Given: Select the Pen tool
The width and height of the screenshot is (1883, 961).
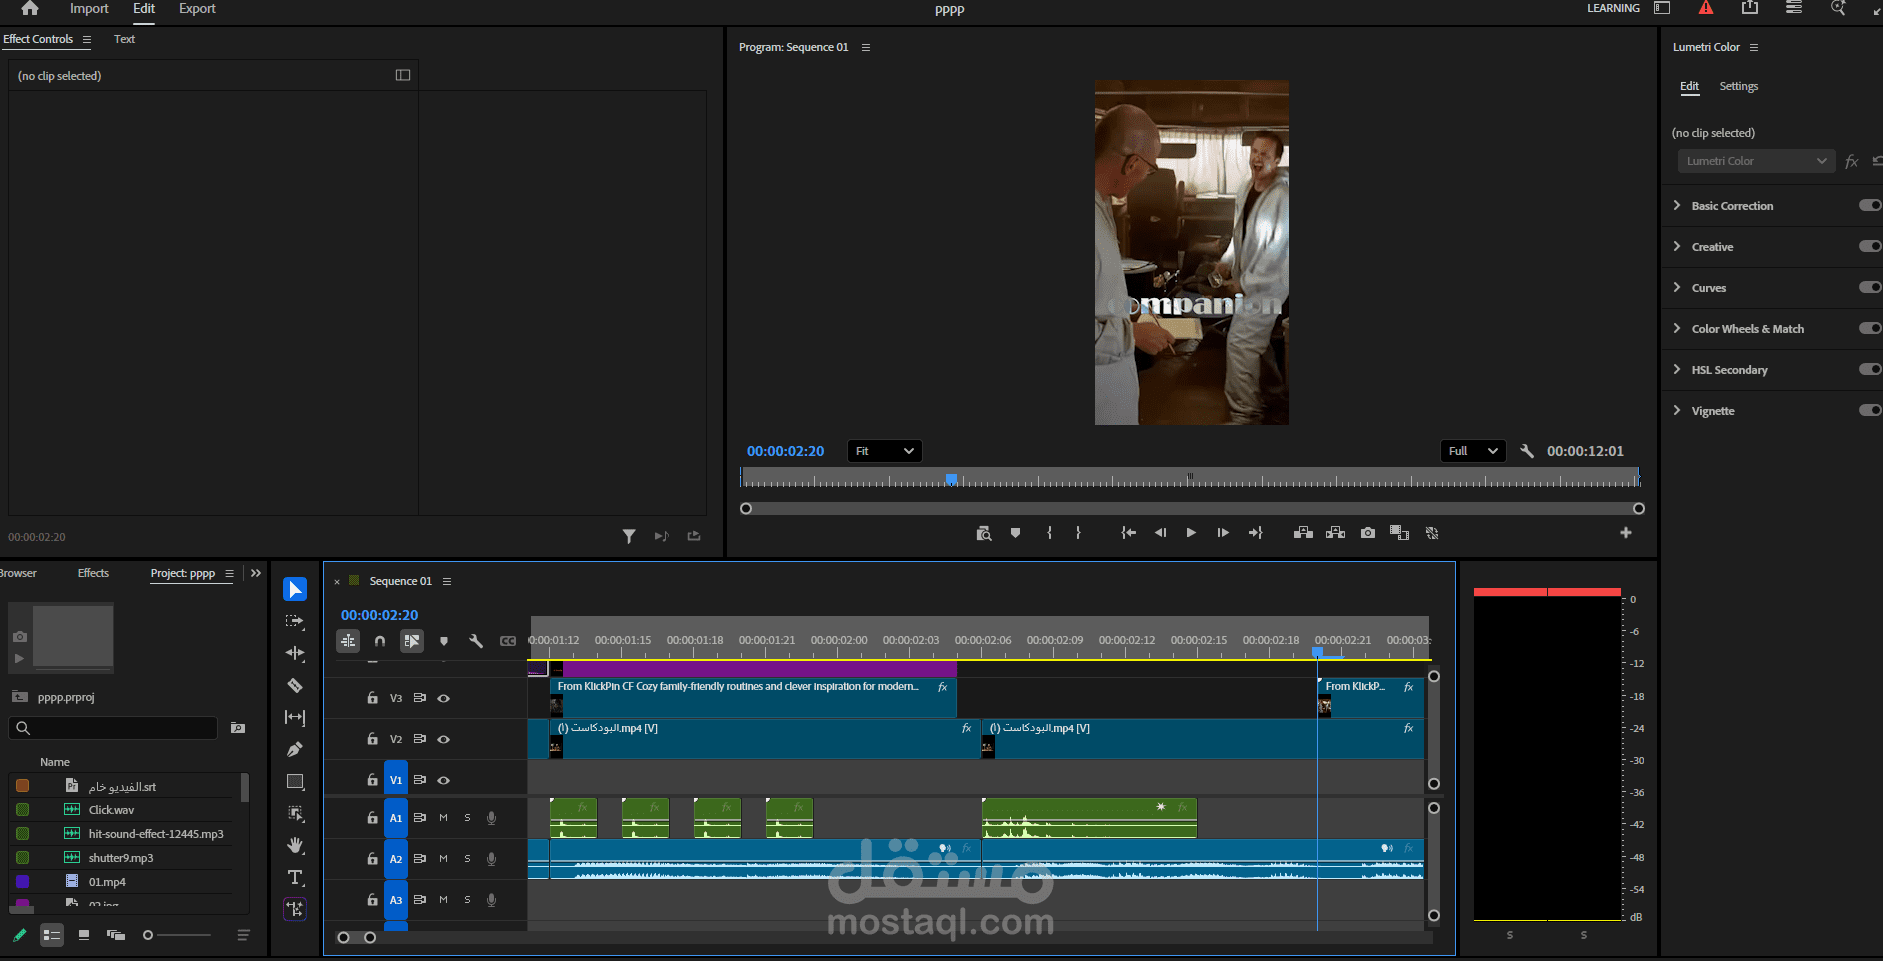Looking at the screenshot, I should [295, 749].
